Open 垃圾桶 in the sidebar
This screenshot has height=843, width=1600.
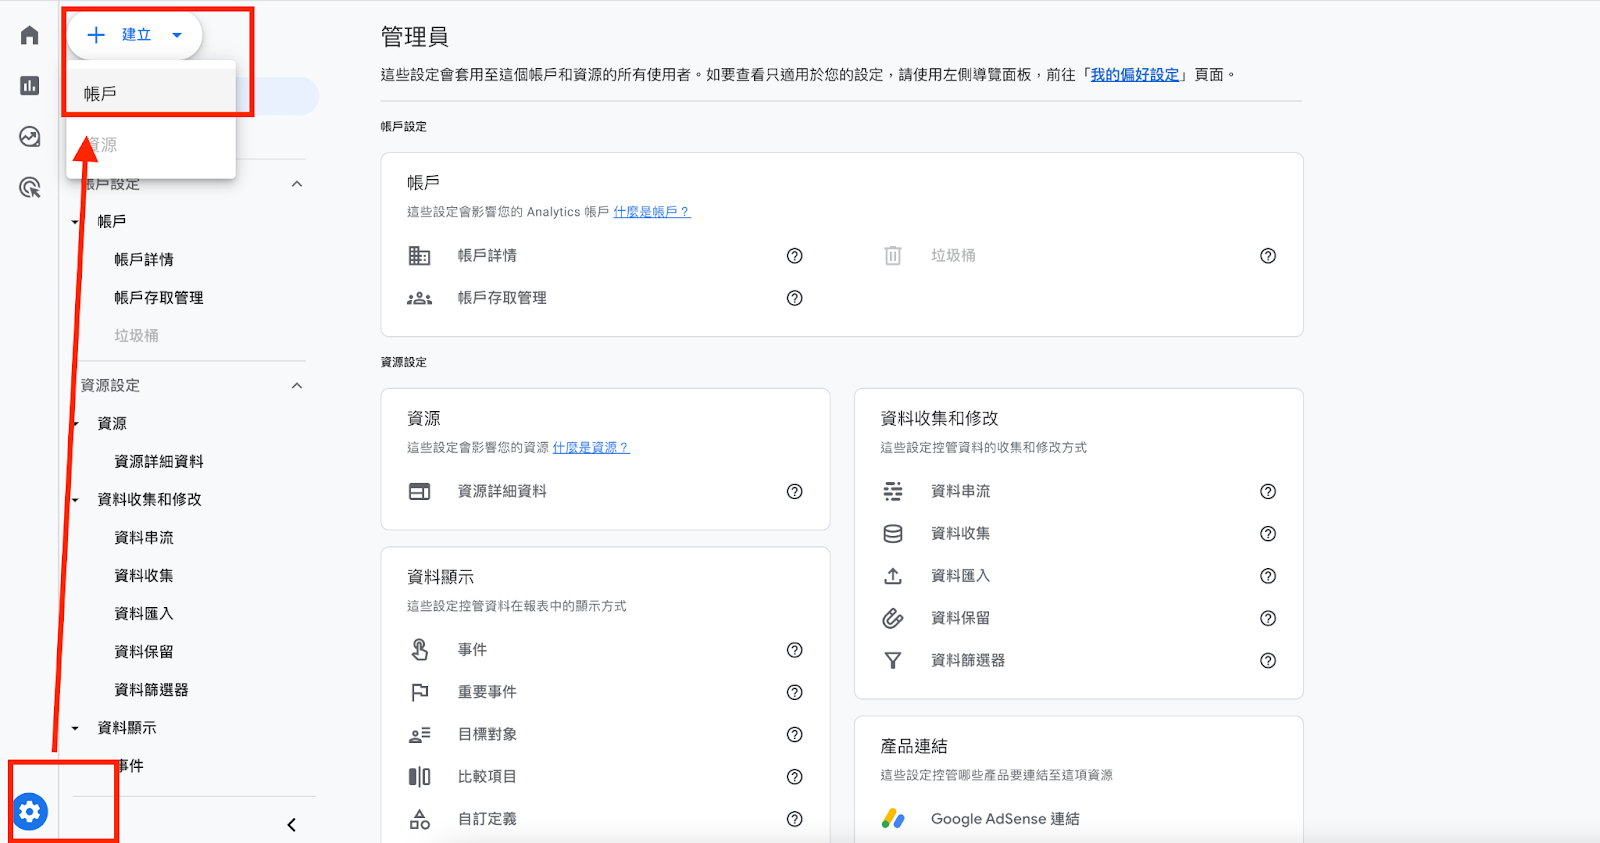137,336
